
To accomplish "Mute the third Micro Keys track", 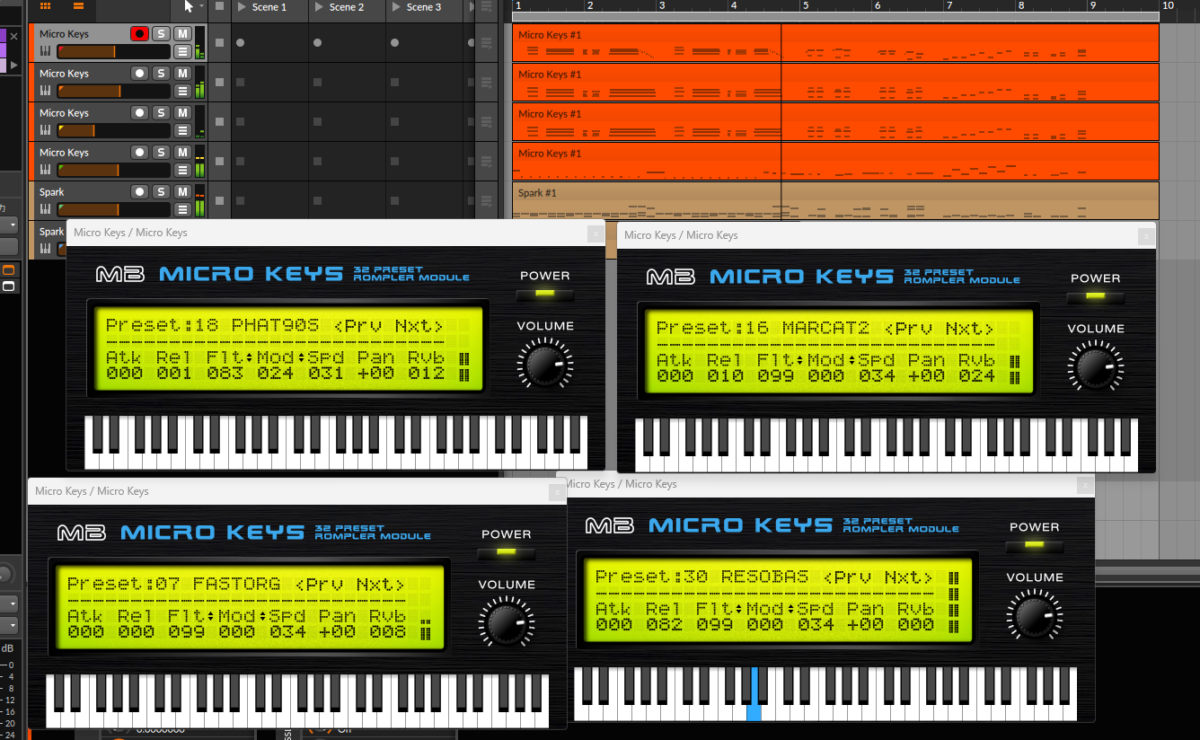I will point(182,113).
